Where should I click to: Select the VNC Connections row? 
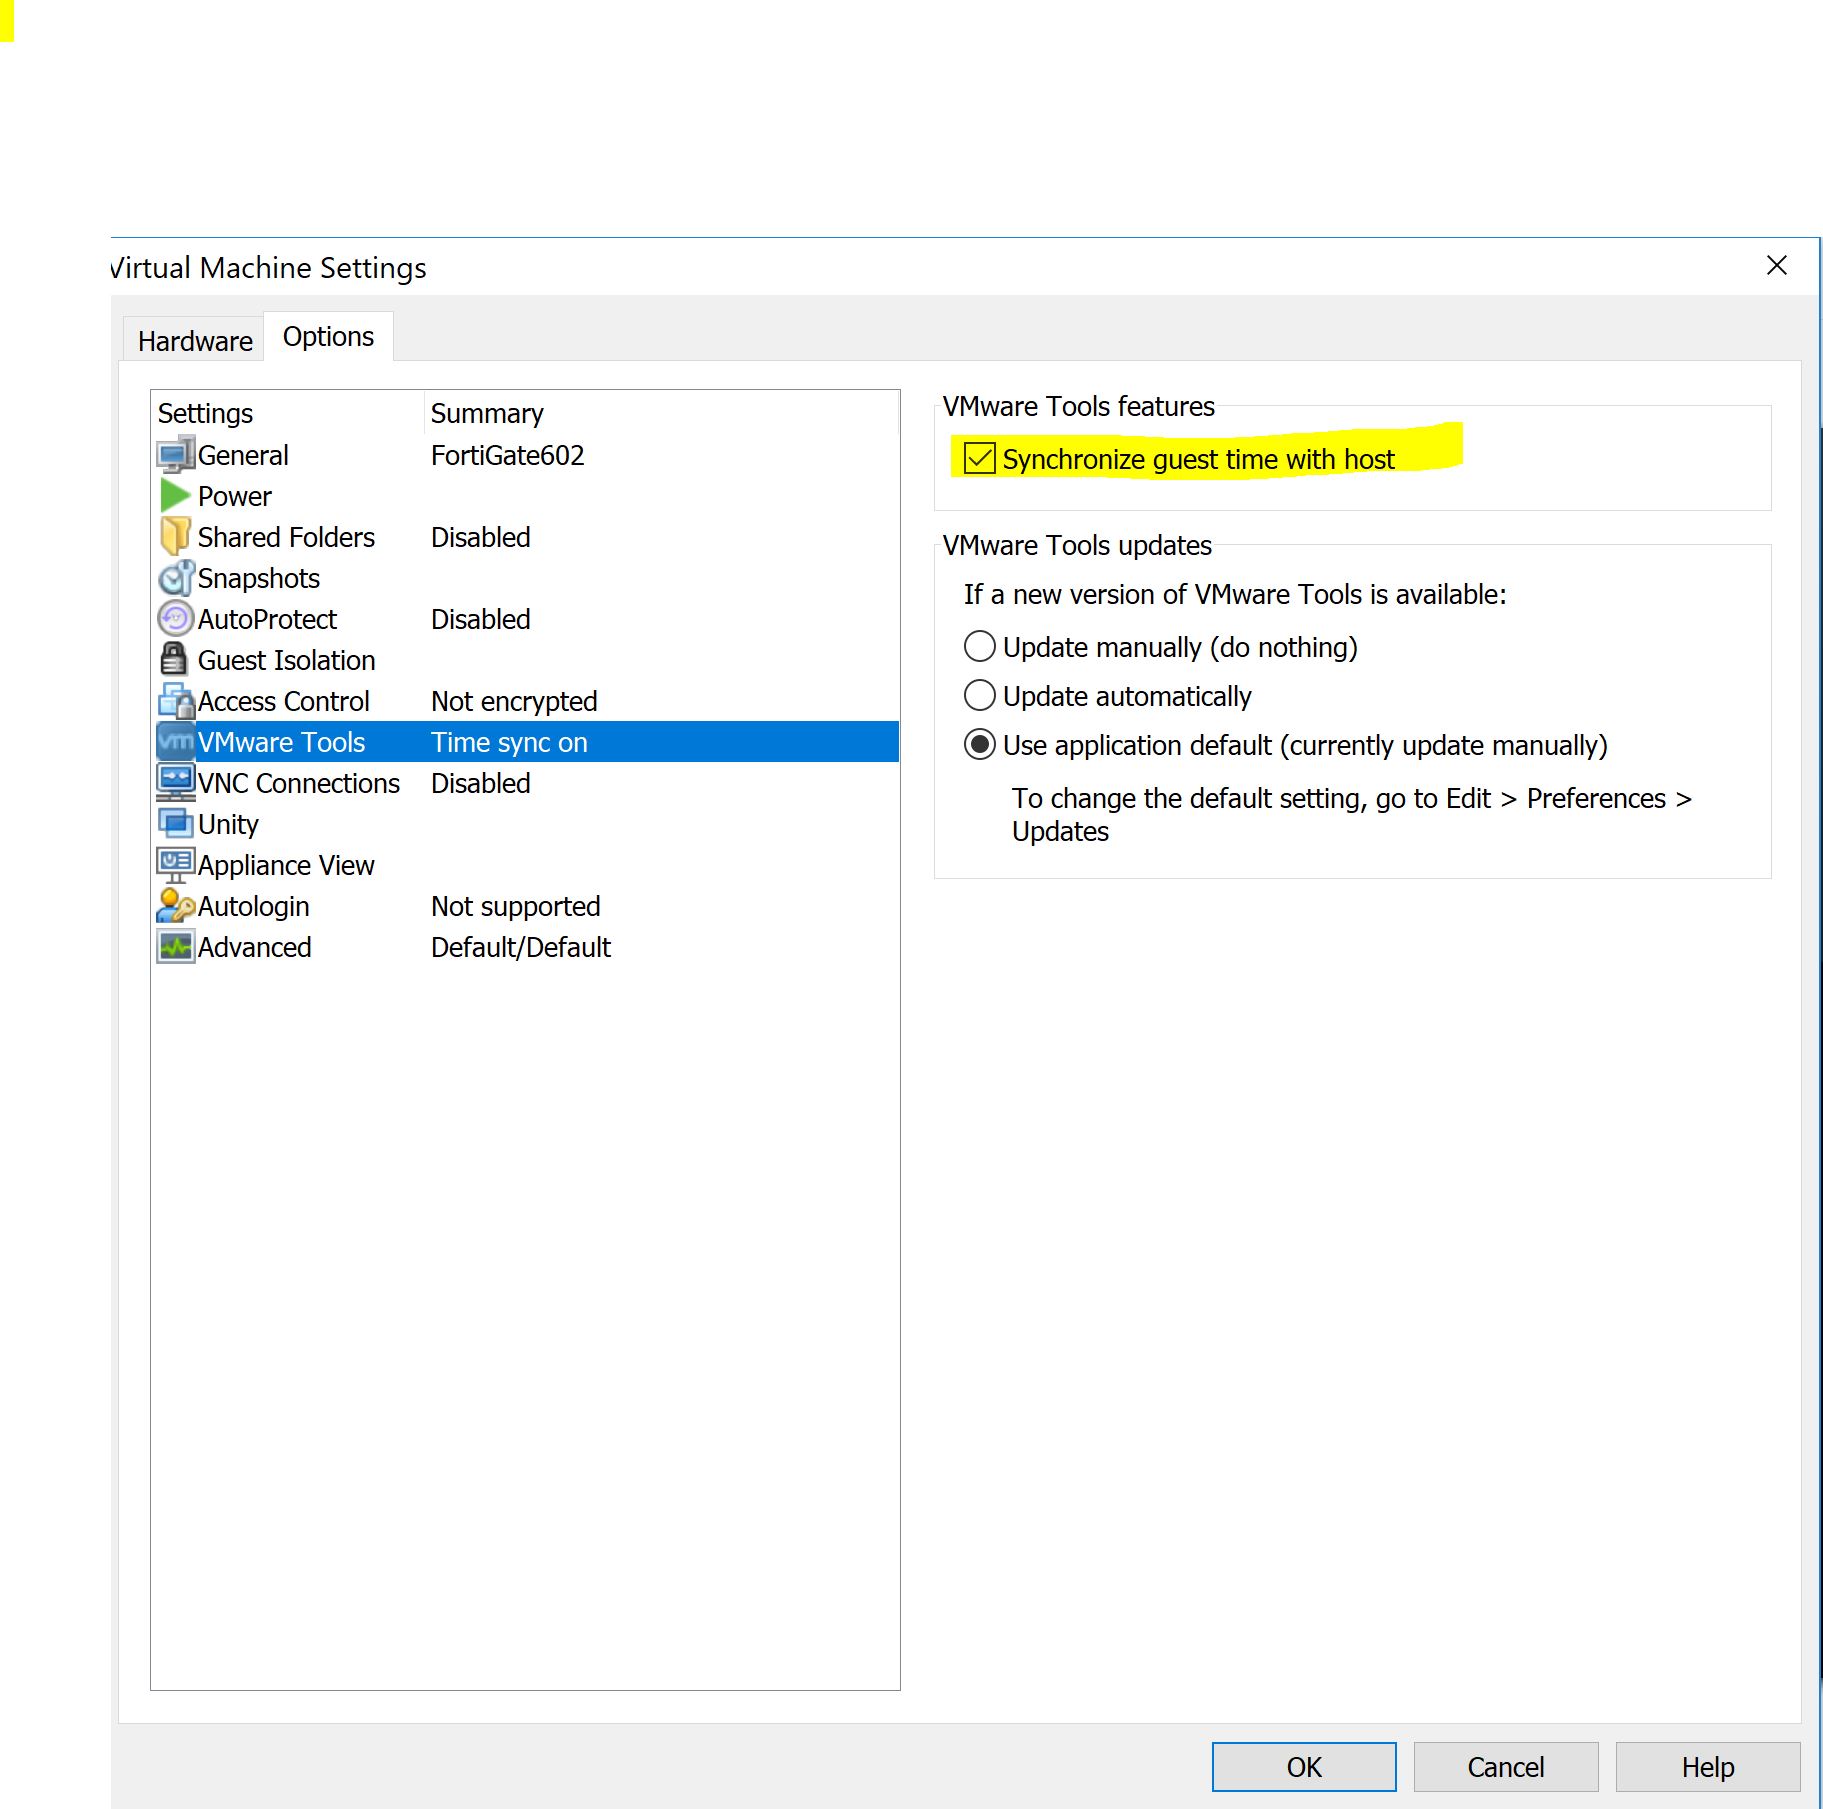[525, 783]
